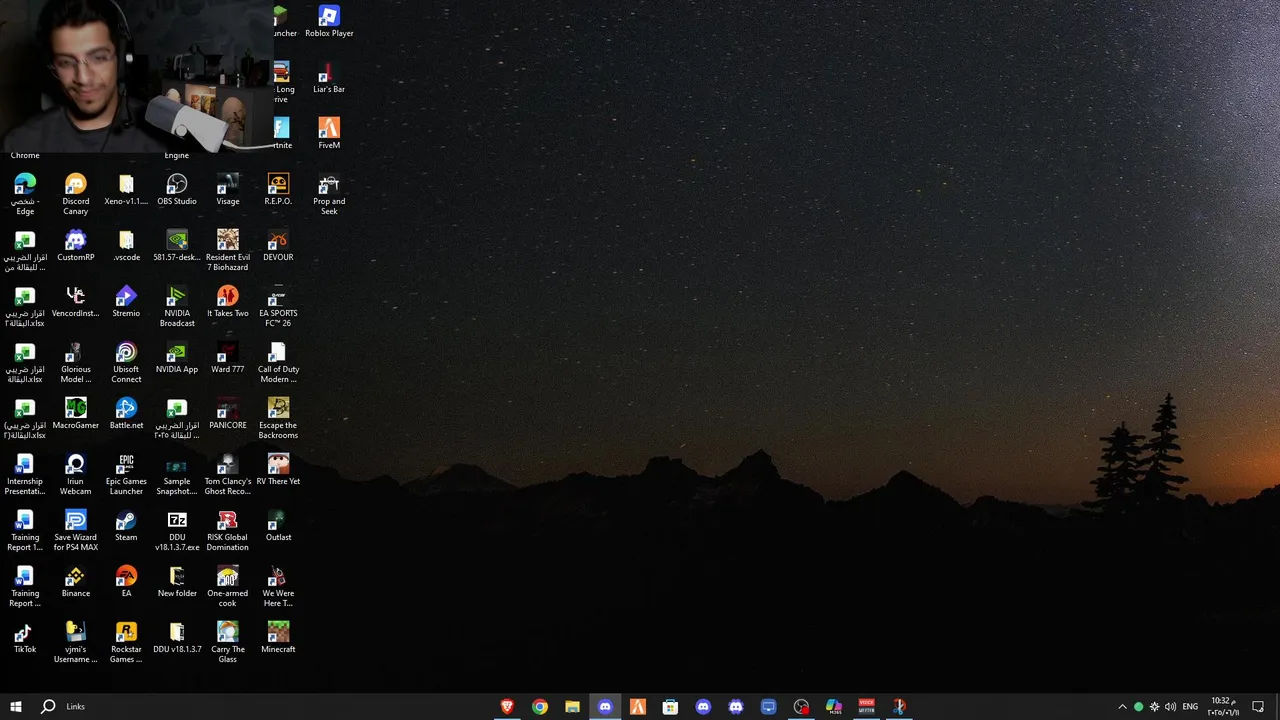This screenshot has height=720, width=1280.
Task: Select the 581.57-desk NVIDIA driver installer icon
Action: pyautogui.click(x=177, y=245)
